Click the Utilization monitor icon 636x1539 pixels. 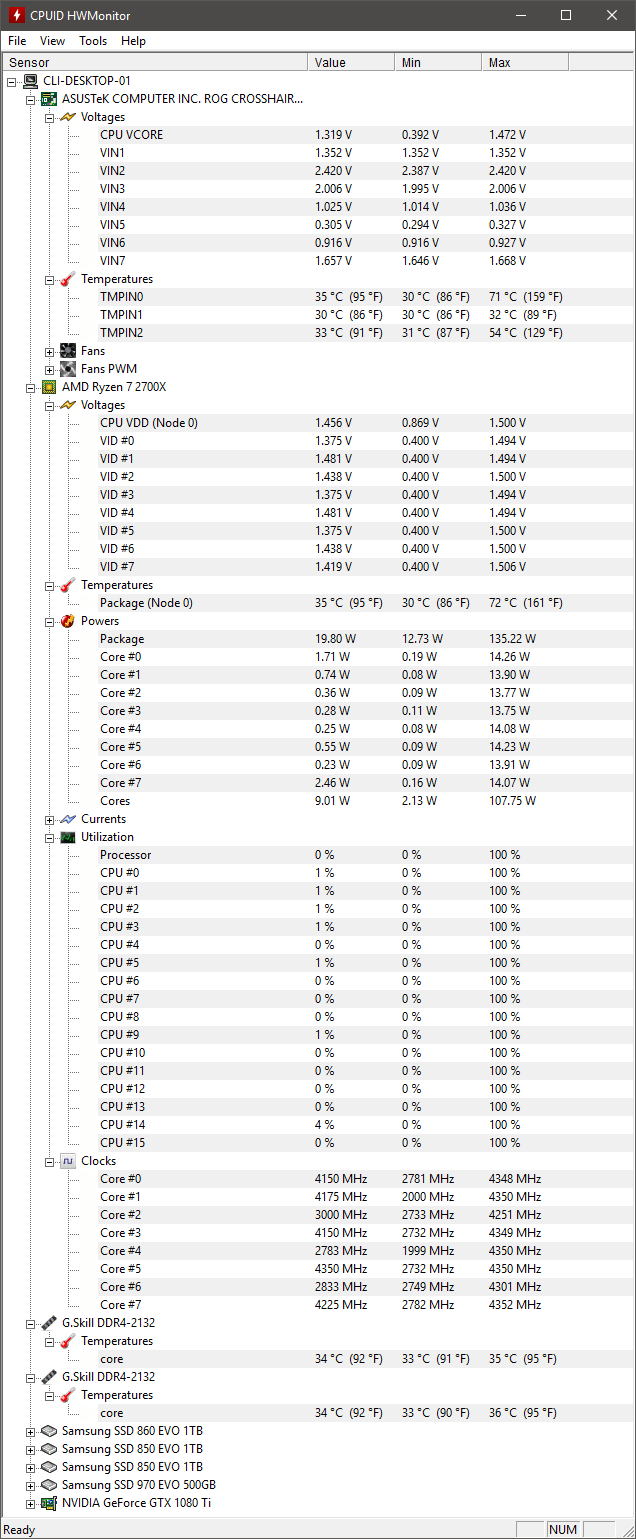[x=68, y=837]
